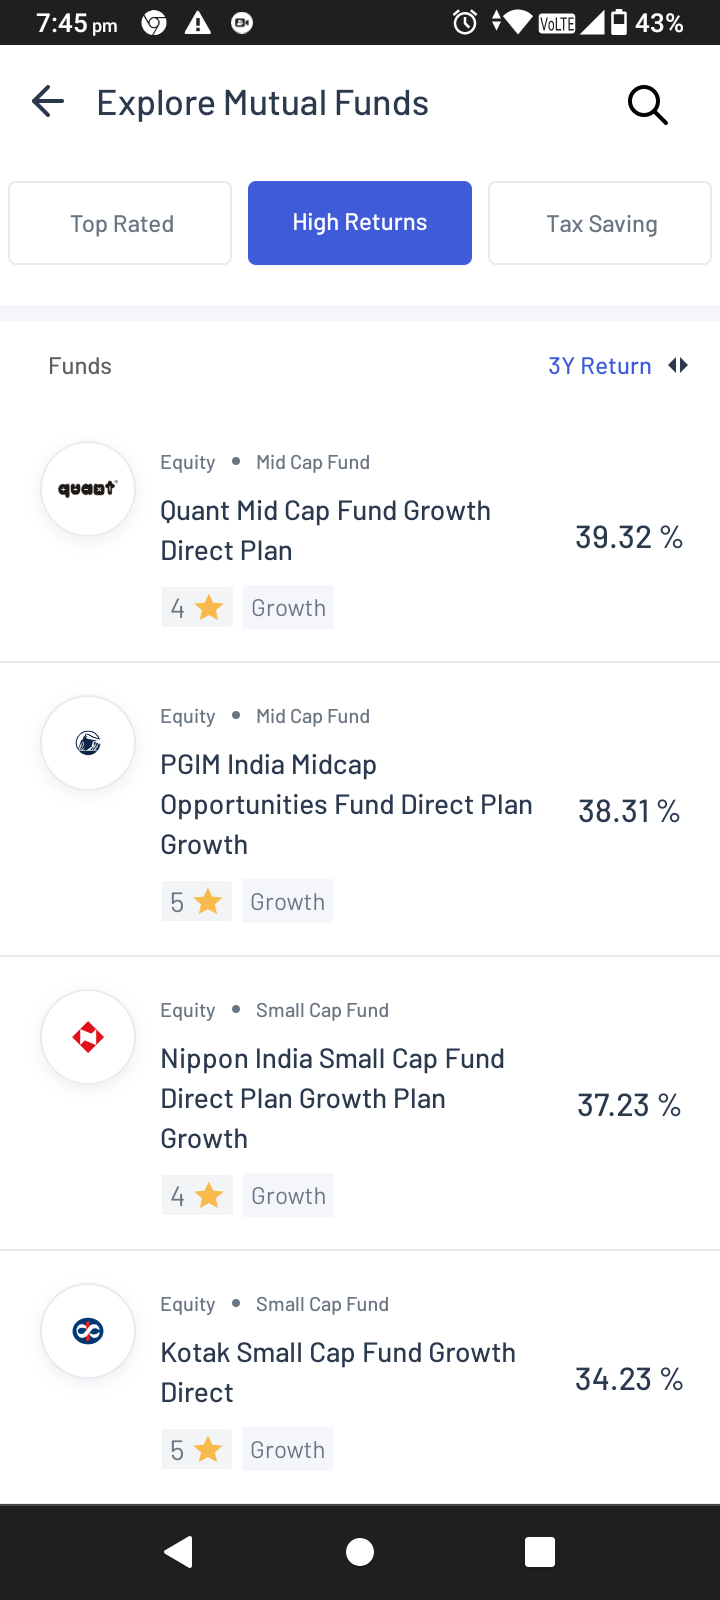The image size is (720, 1600).
Task: Open the search magnifier icon
Action: pyautogui.click(x=647, y=104)
